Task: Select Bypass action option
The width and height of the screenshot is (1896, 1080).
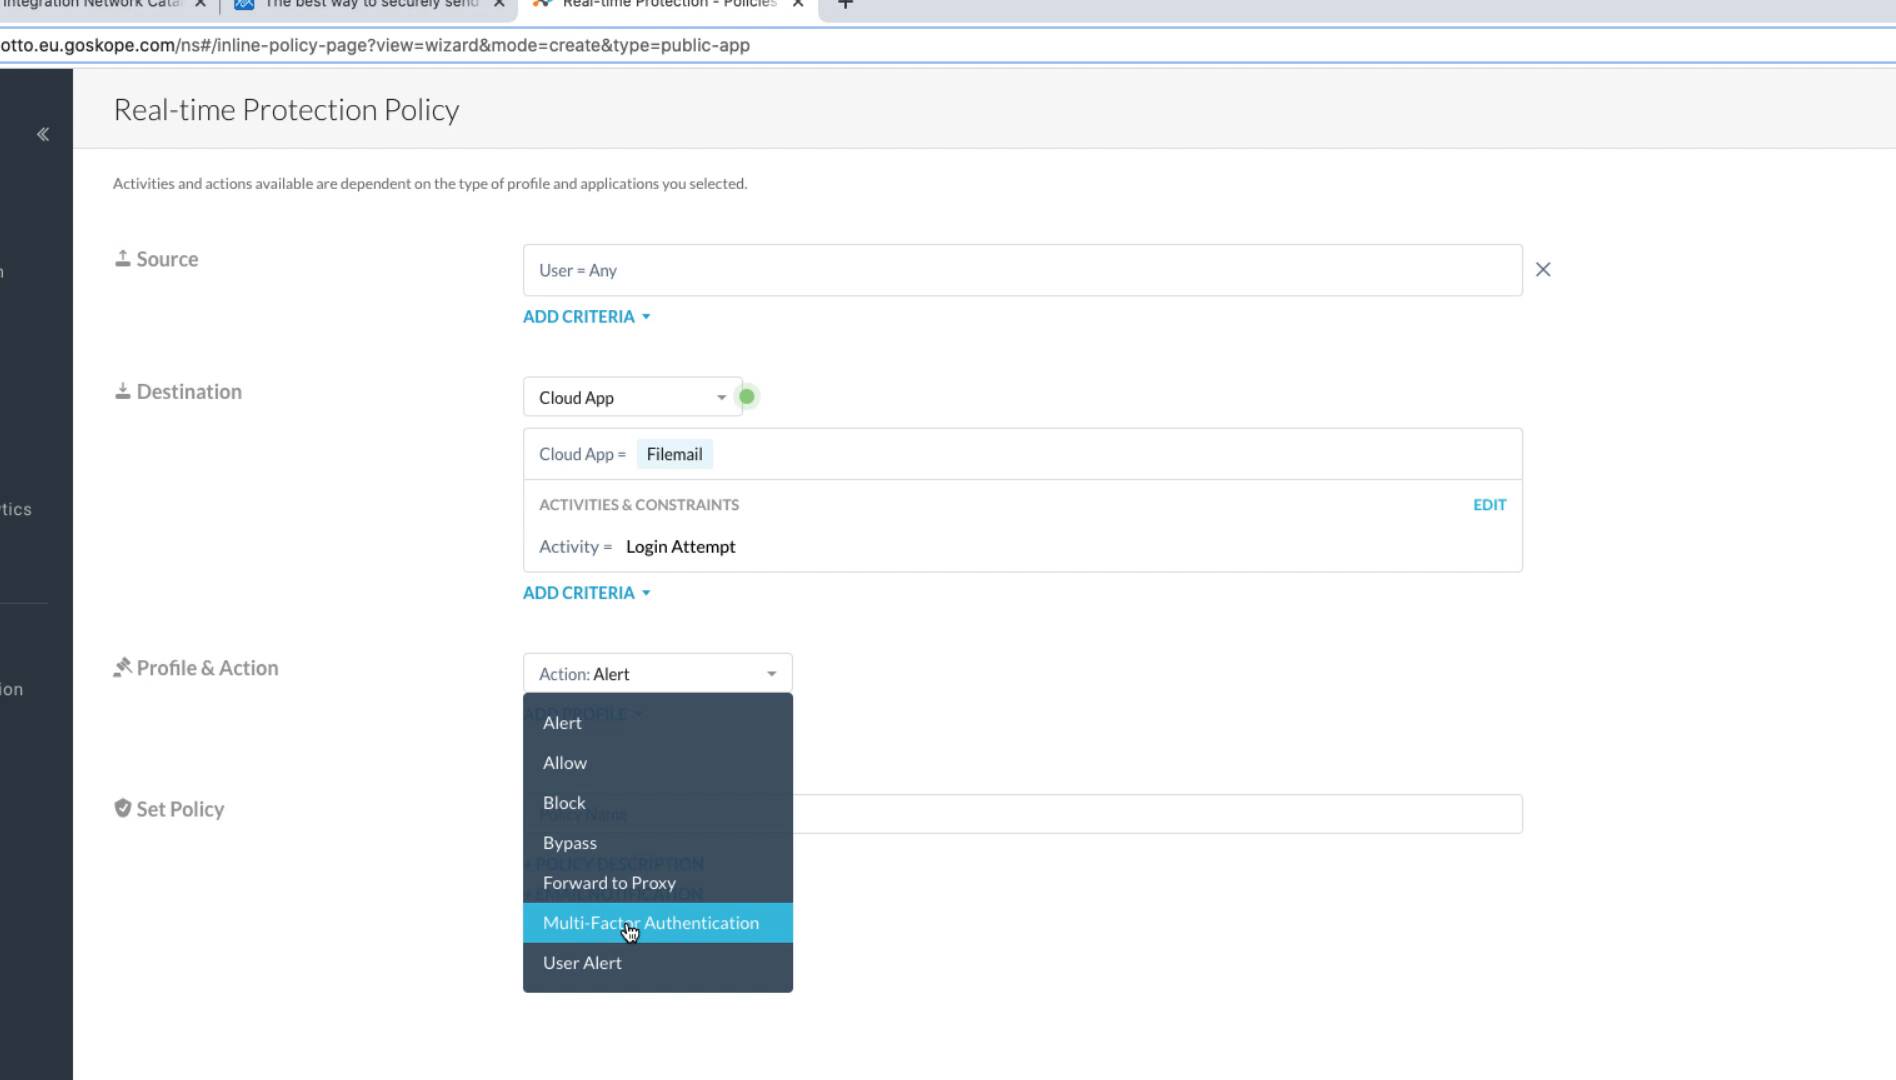Action: coord(570,843)
